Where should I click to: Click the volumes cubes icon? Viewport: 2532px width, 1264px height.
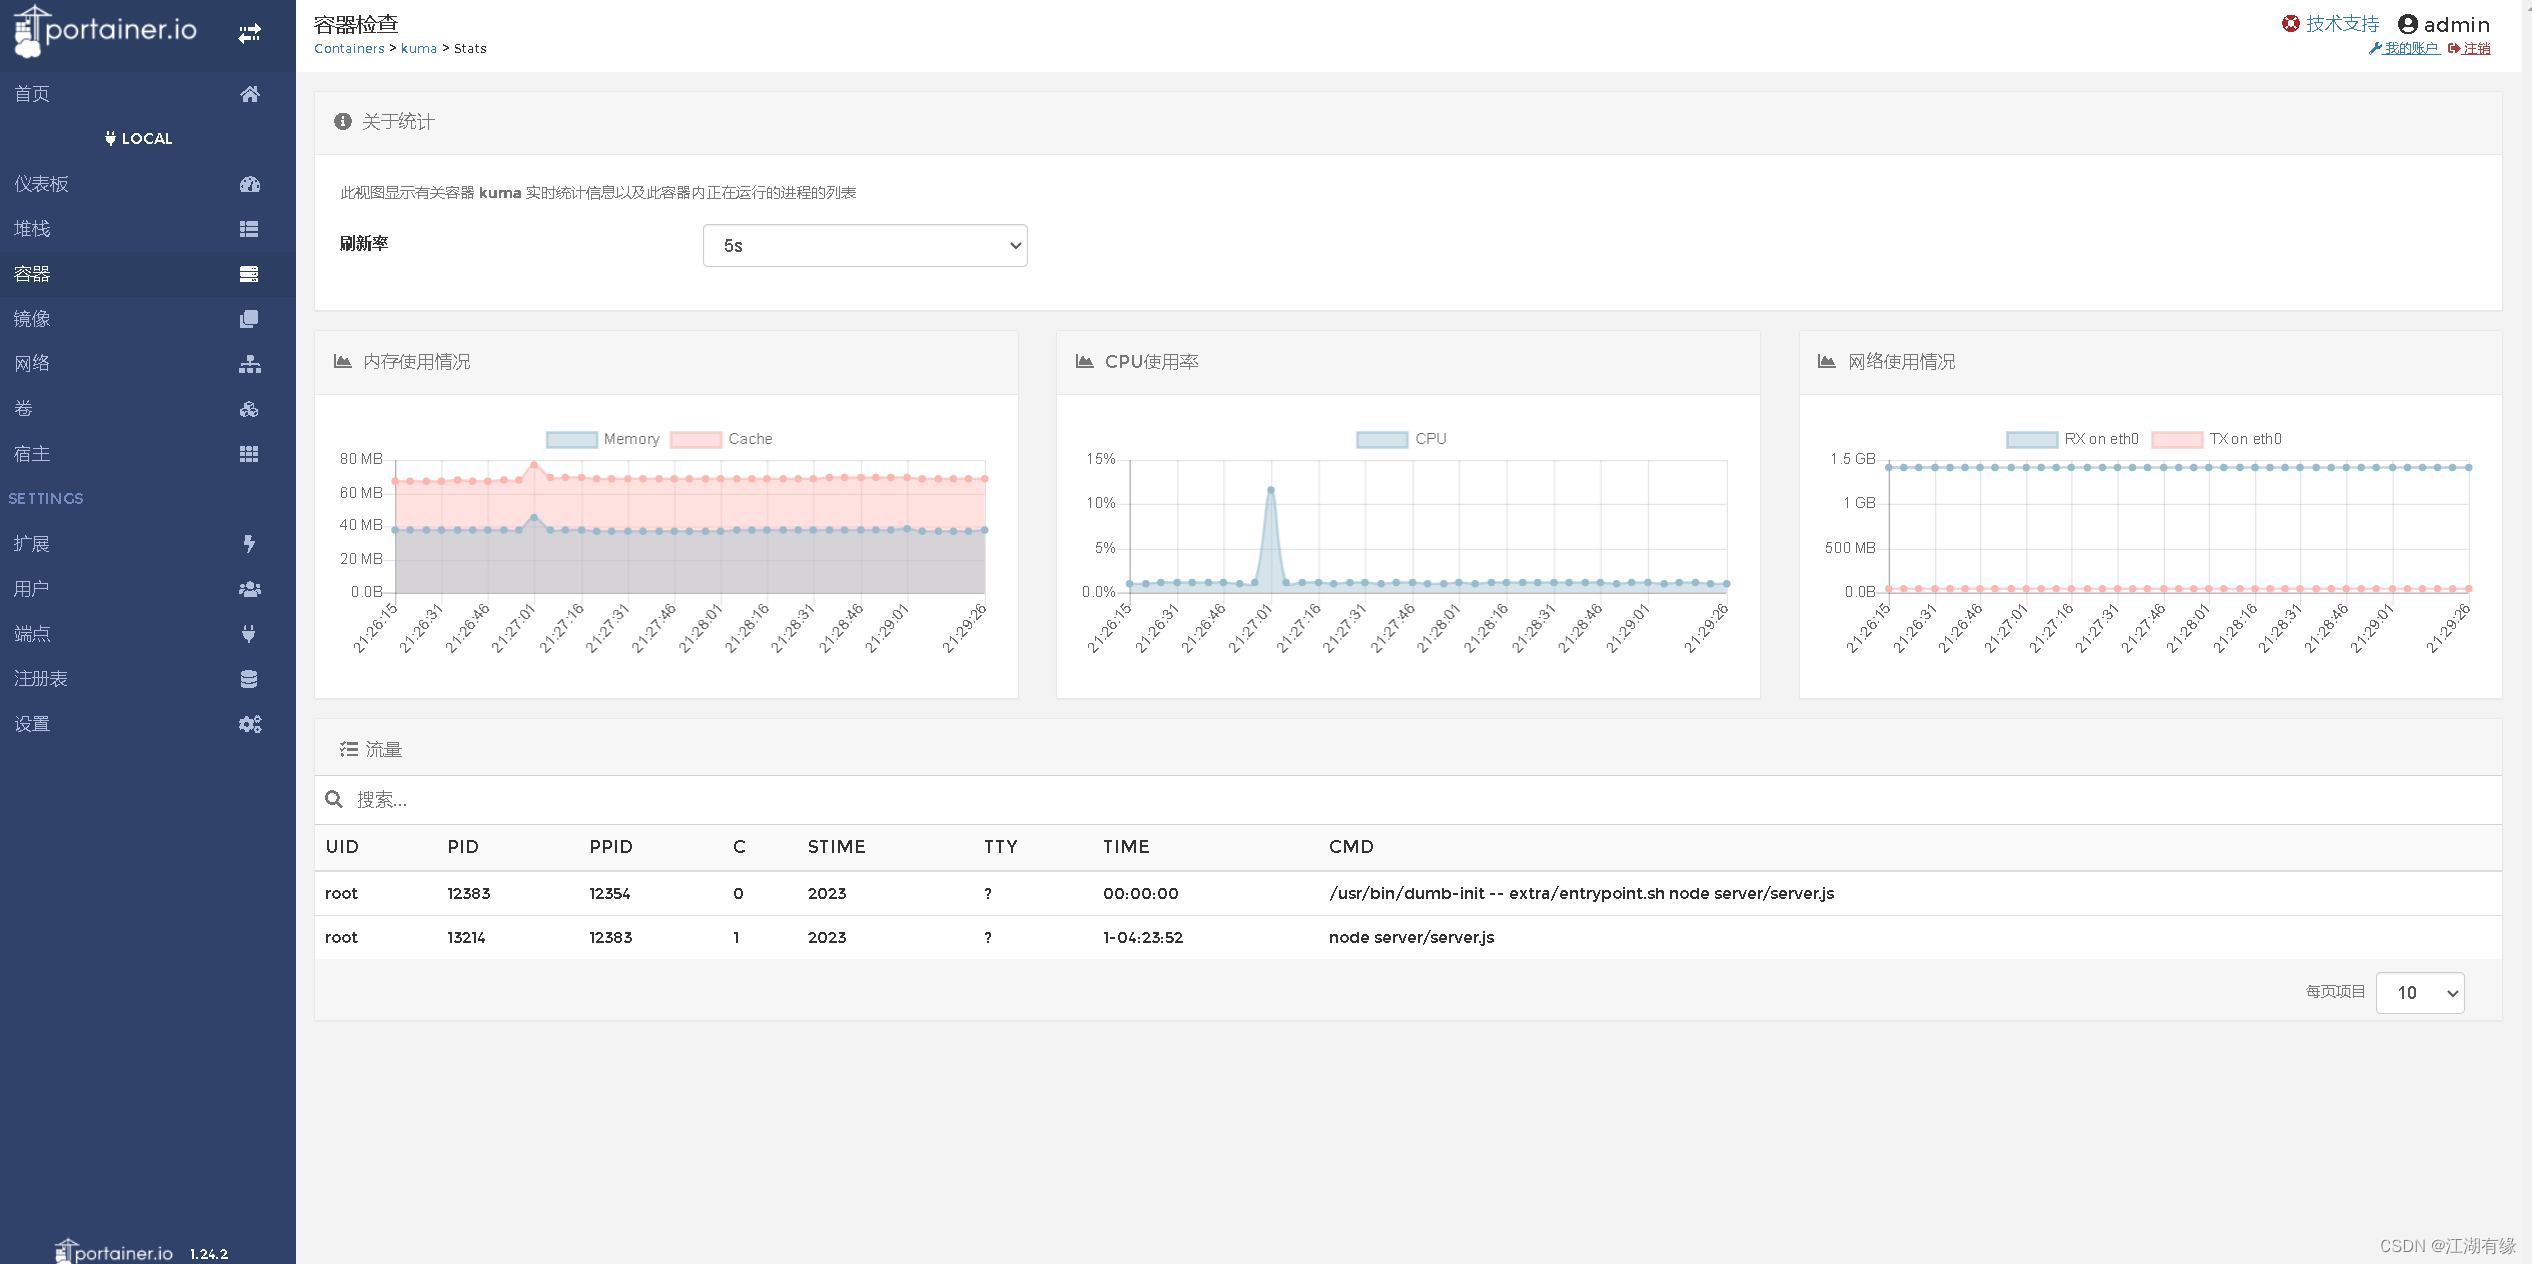tap(249, 409)
